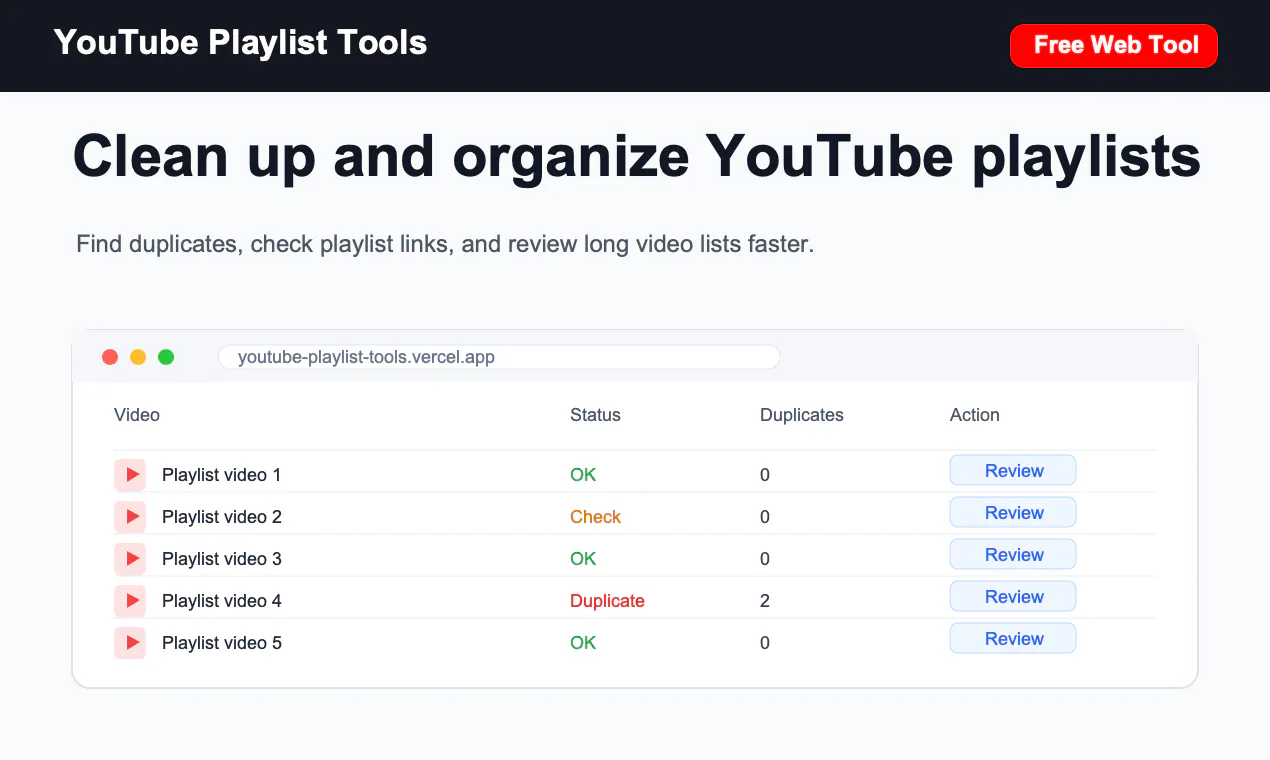This screenshot has height=760, width=1270.
Task: Click the Find duplicates description sentence
Action: pyautogui.click(x=446, y=244)
